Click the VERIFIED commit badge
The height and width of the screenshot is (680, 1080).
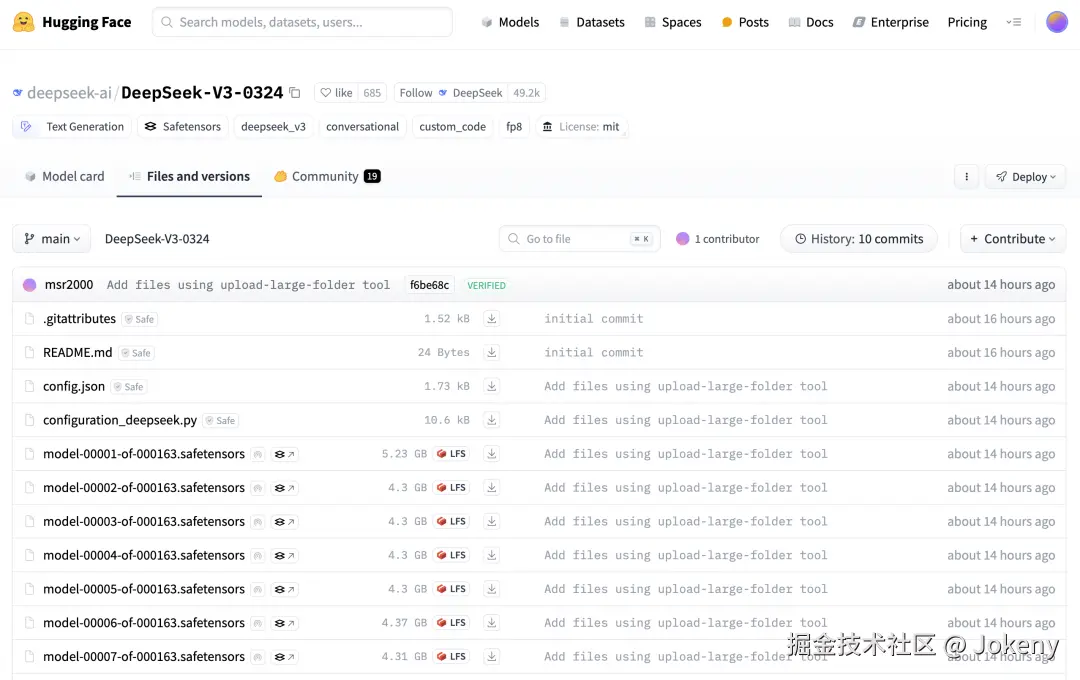click(486, 285)
